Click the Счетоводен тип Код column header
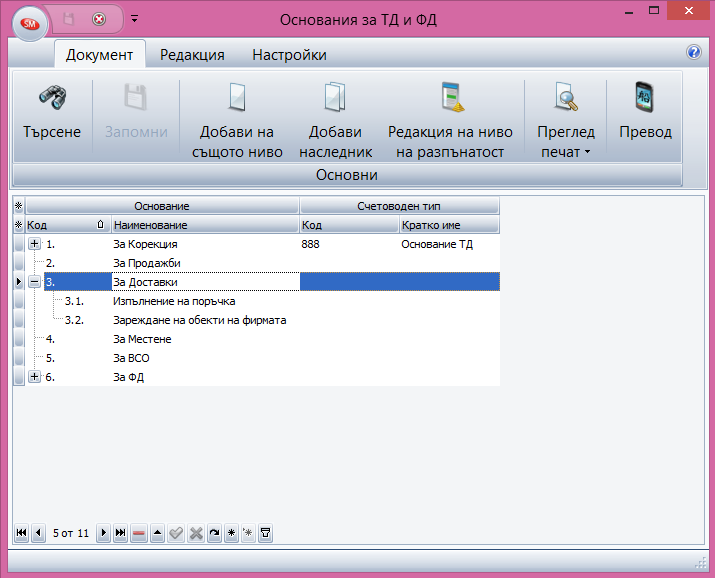This screenshot has width=715, height=578. click(349, 225)
